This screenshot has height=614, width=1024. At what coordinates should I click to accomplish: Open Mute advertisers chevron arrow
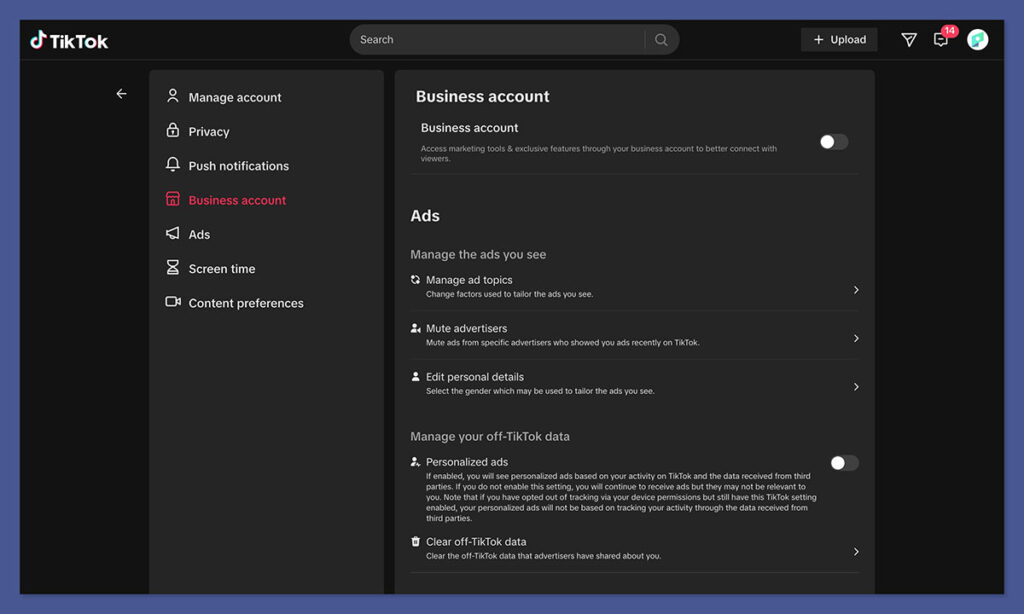(856, 338)
